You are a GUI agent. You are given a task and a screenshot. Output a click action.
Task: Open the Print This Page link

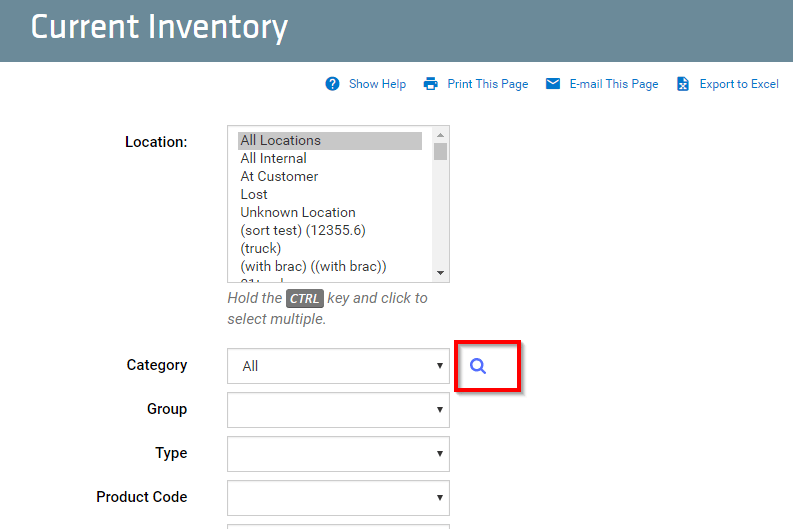point(488,84)
